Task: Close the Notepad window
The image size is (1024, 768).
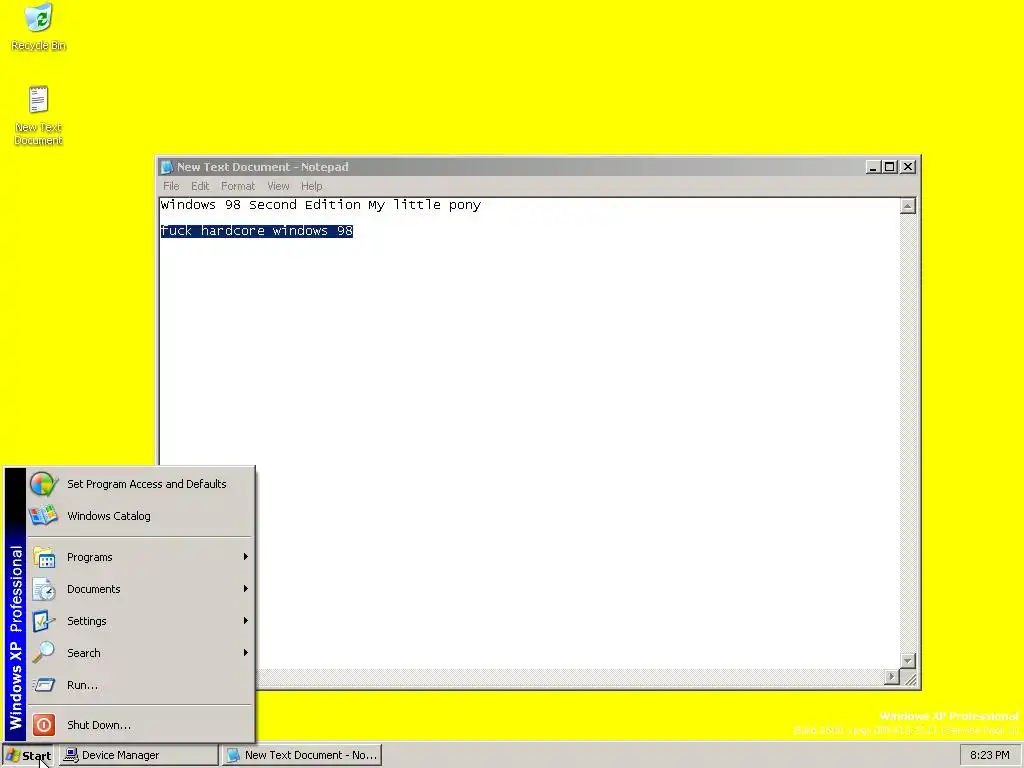Action: pos(908,167)
